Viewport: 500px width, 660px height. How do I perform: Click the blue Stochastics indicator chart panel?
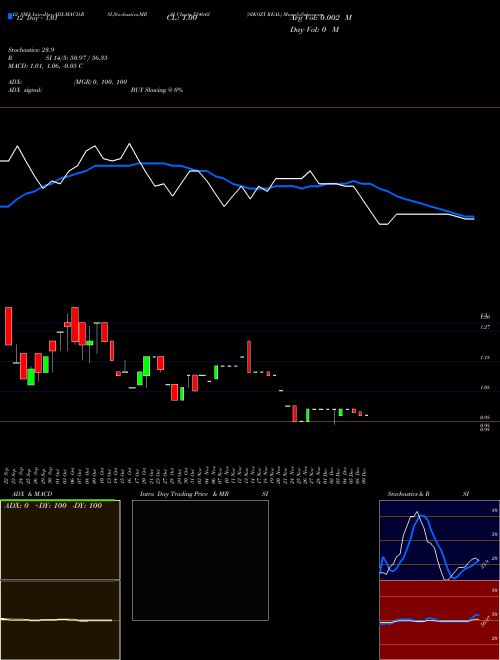[439, 540]
